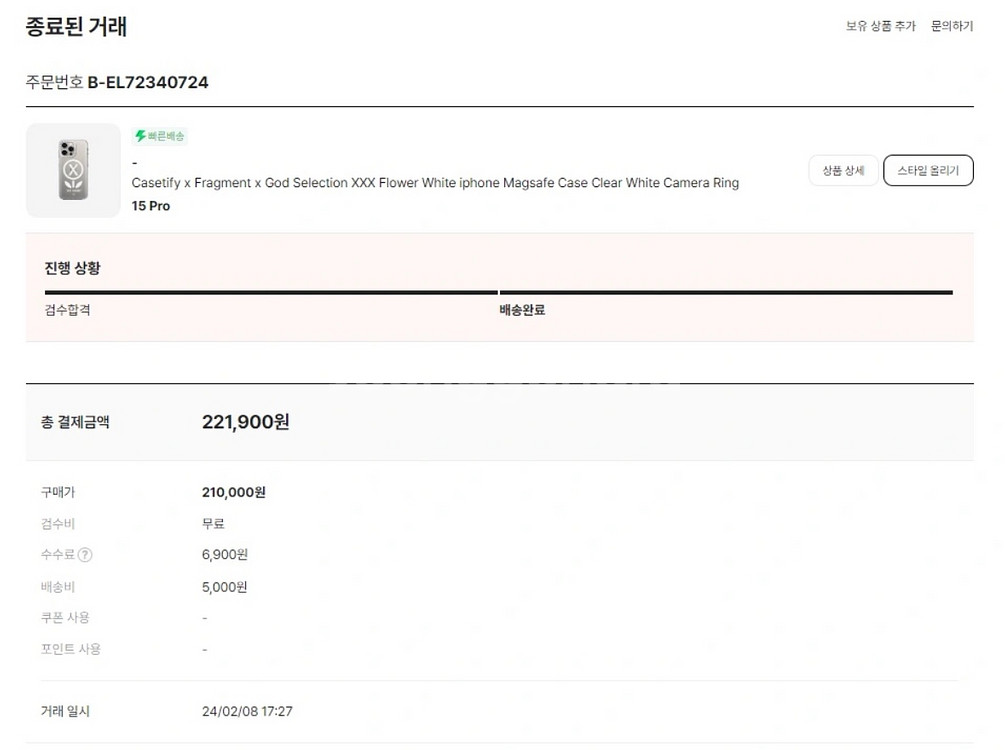Click the 문의하기 link
Screen dimensions: 1005x750
(951, 26)
